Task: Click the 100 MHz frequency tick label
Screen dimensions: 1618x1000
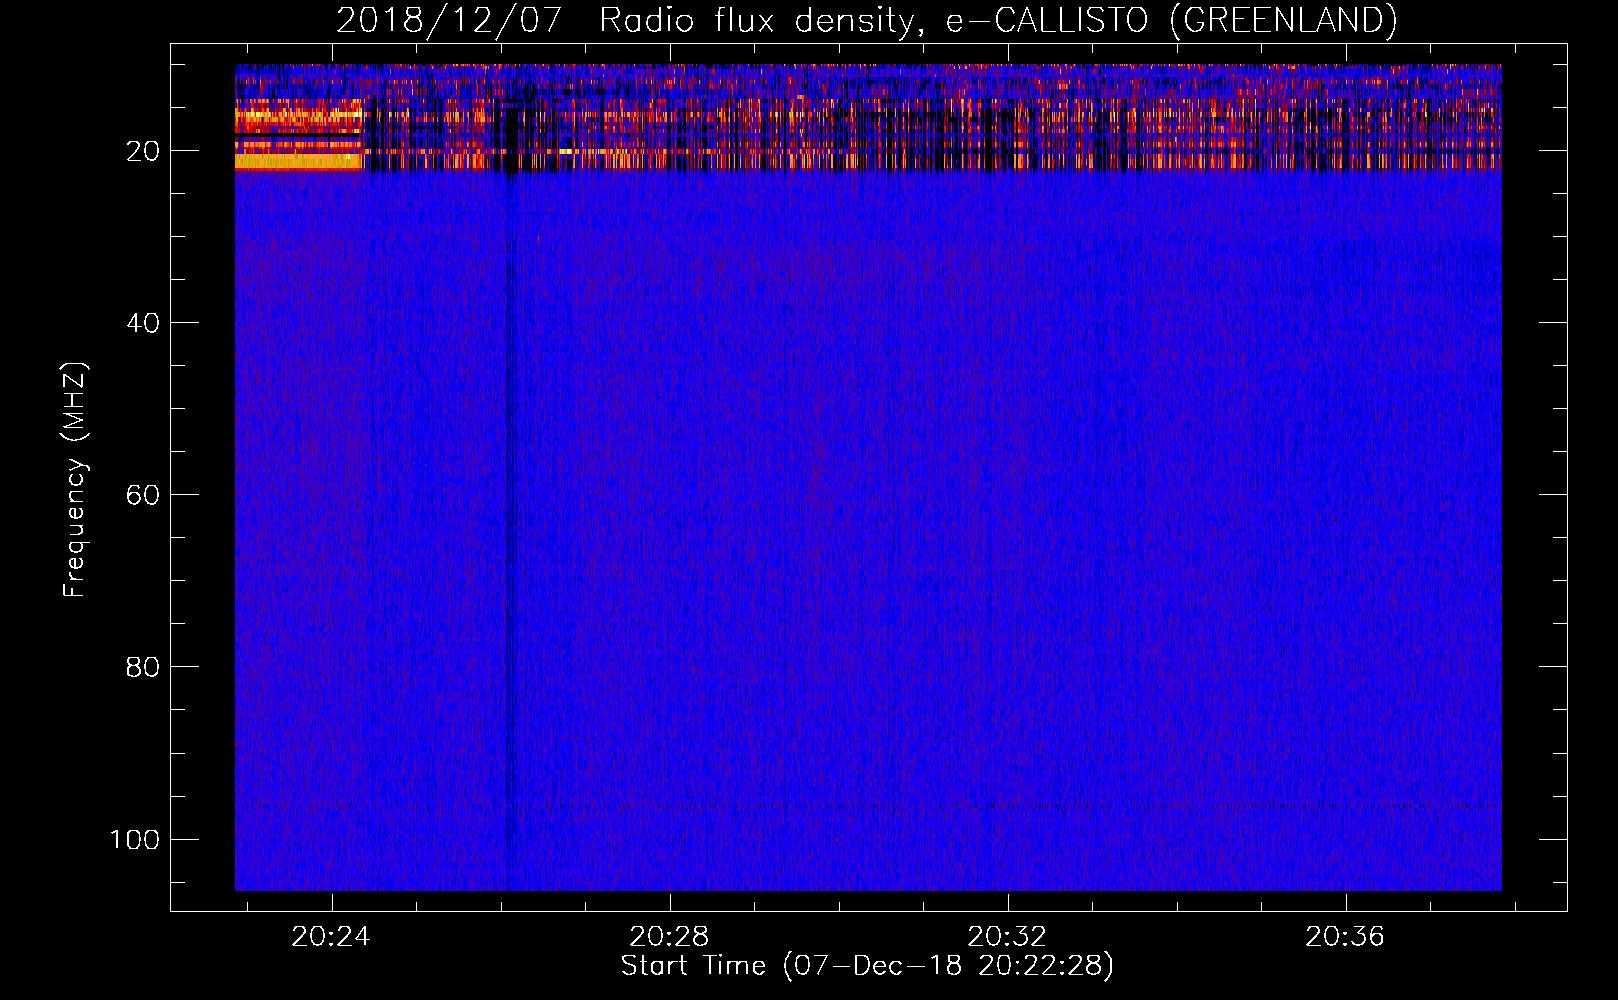Action: coord(135,839)
